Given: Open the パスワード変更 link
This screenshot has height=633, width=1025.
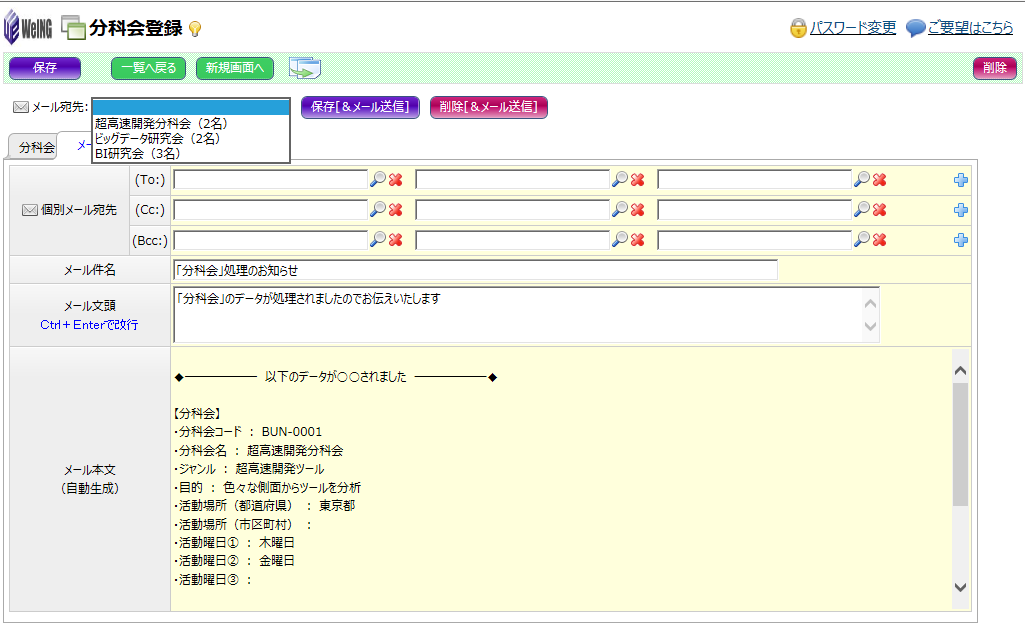Looking at the screenshot, I should point(853,28).
